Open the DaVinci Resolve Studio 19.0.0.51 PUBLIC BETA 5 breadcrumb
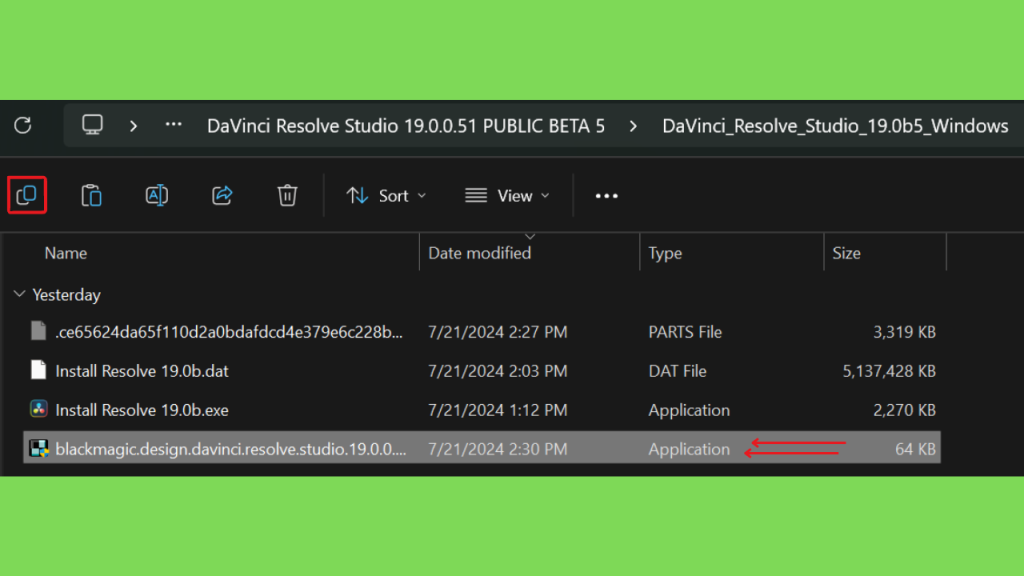This screenshot has height=576, width=1024. 406,125
